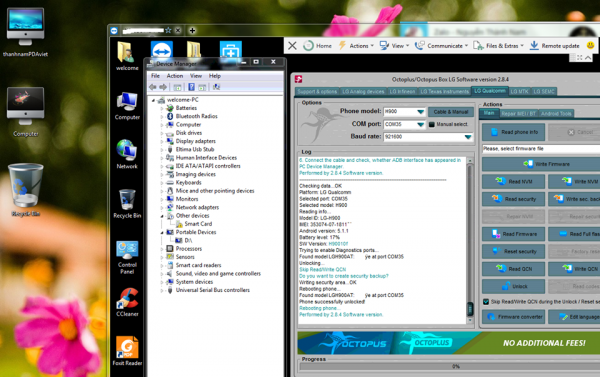Click TeamViewer Home toolbar button

pos(318,46)
